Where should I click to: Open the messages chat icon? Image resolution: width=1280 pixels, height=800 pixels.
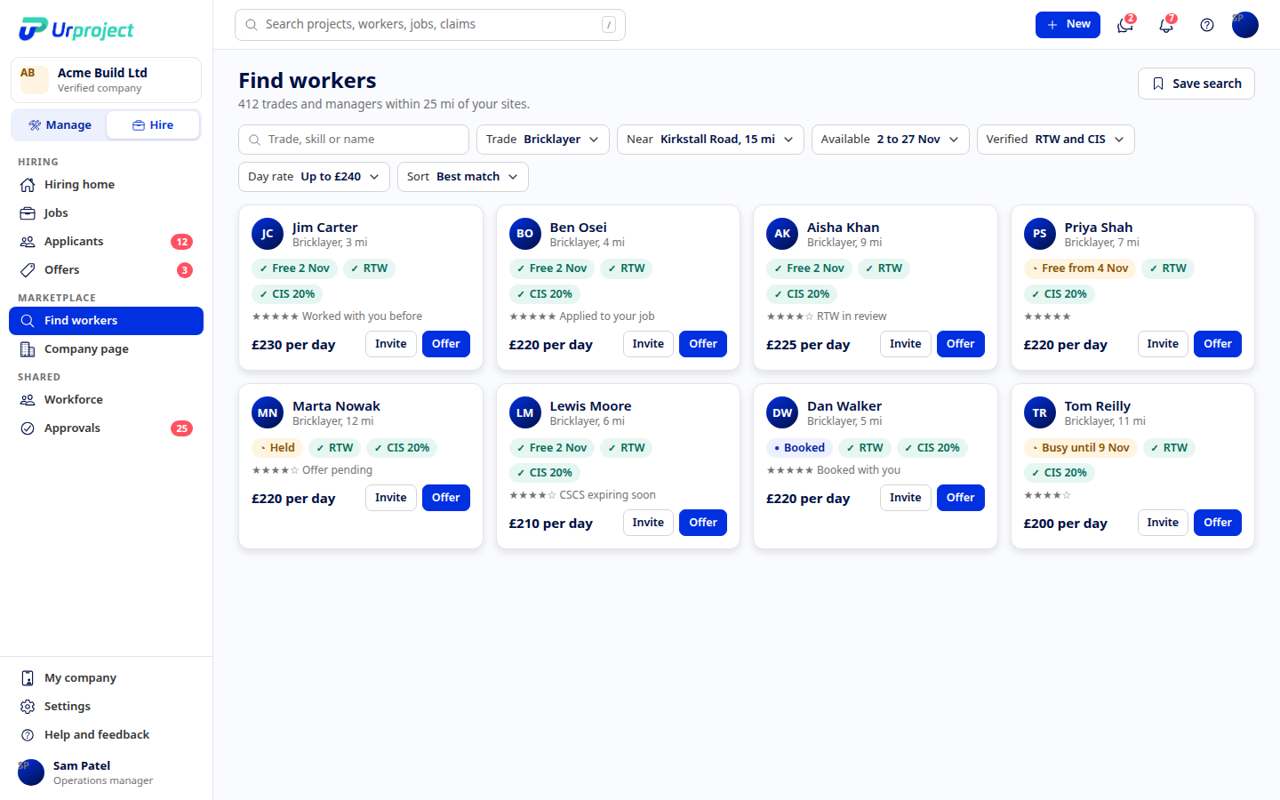1125,25
